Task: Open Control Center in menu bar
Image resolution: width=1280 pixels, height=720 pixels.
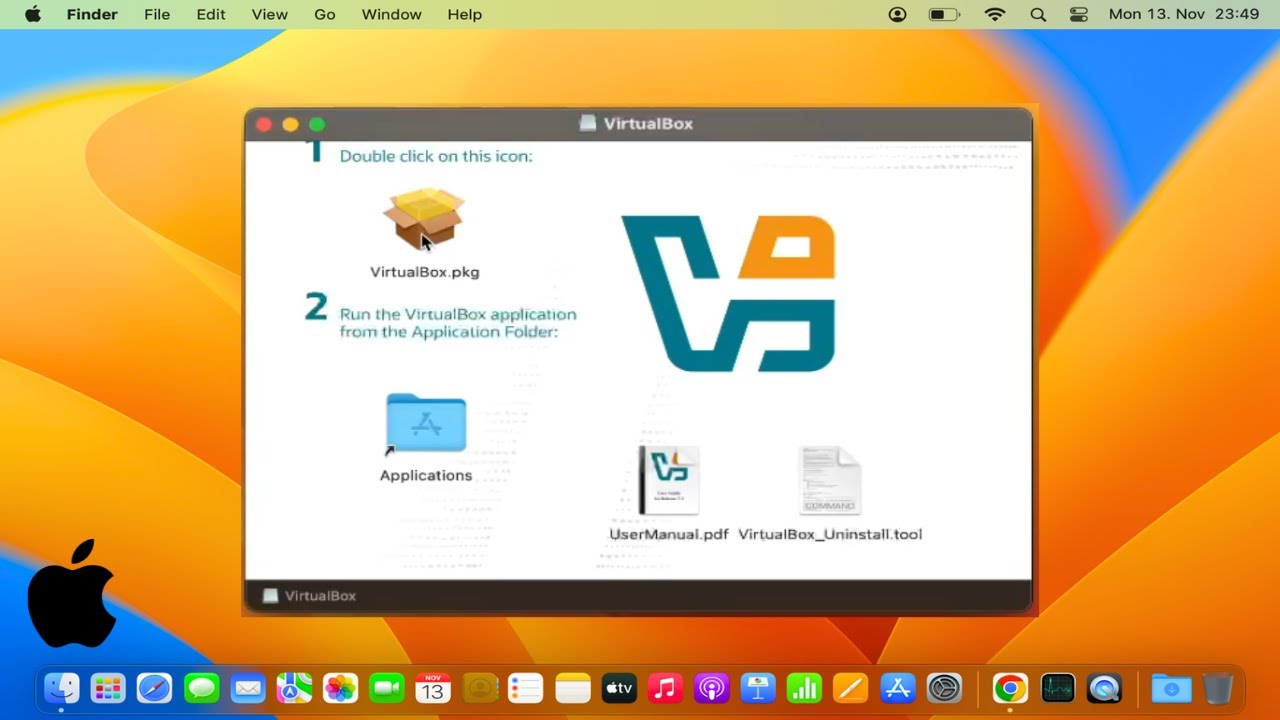Action: click(x=1078, y=14)
